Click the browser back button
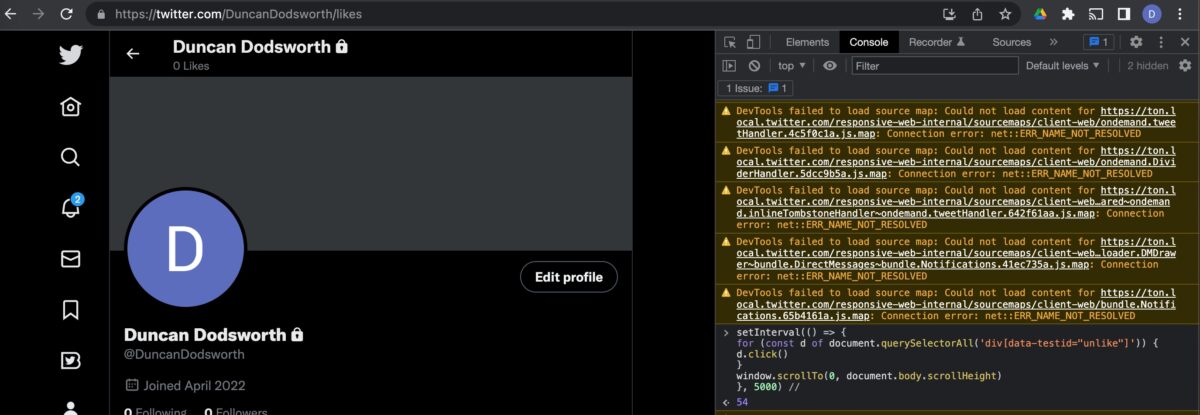This screenshot has height=415, width=1200. (x=13, y=15)
